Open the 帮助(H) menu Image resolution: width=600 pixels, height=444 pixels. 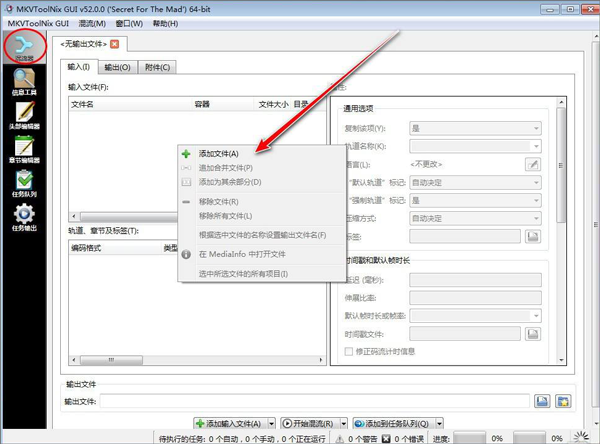pyautogui.click(x=165, y=24)
